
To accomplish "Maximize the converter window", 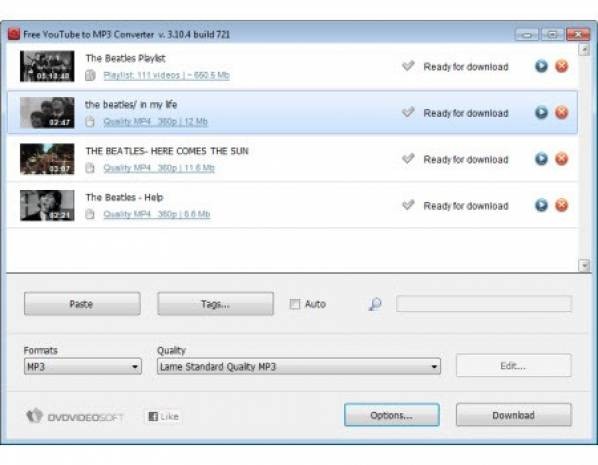I will click(552, 34).
